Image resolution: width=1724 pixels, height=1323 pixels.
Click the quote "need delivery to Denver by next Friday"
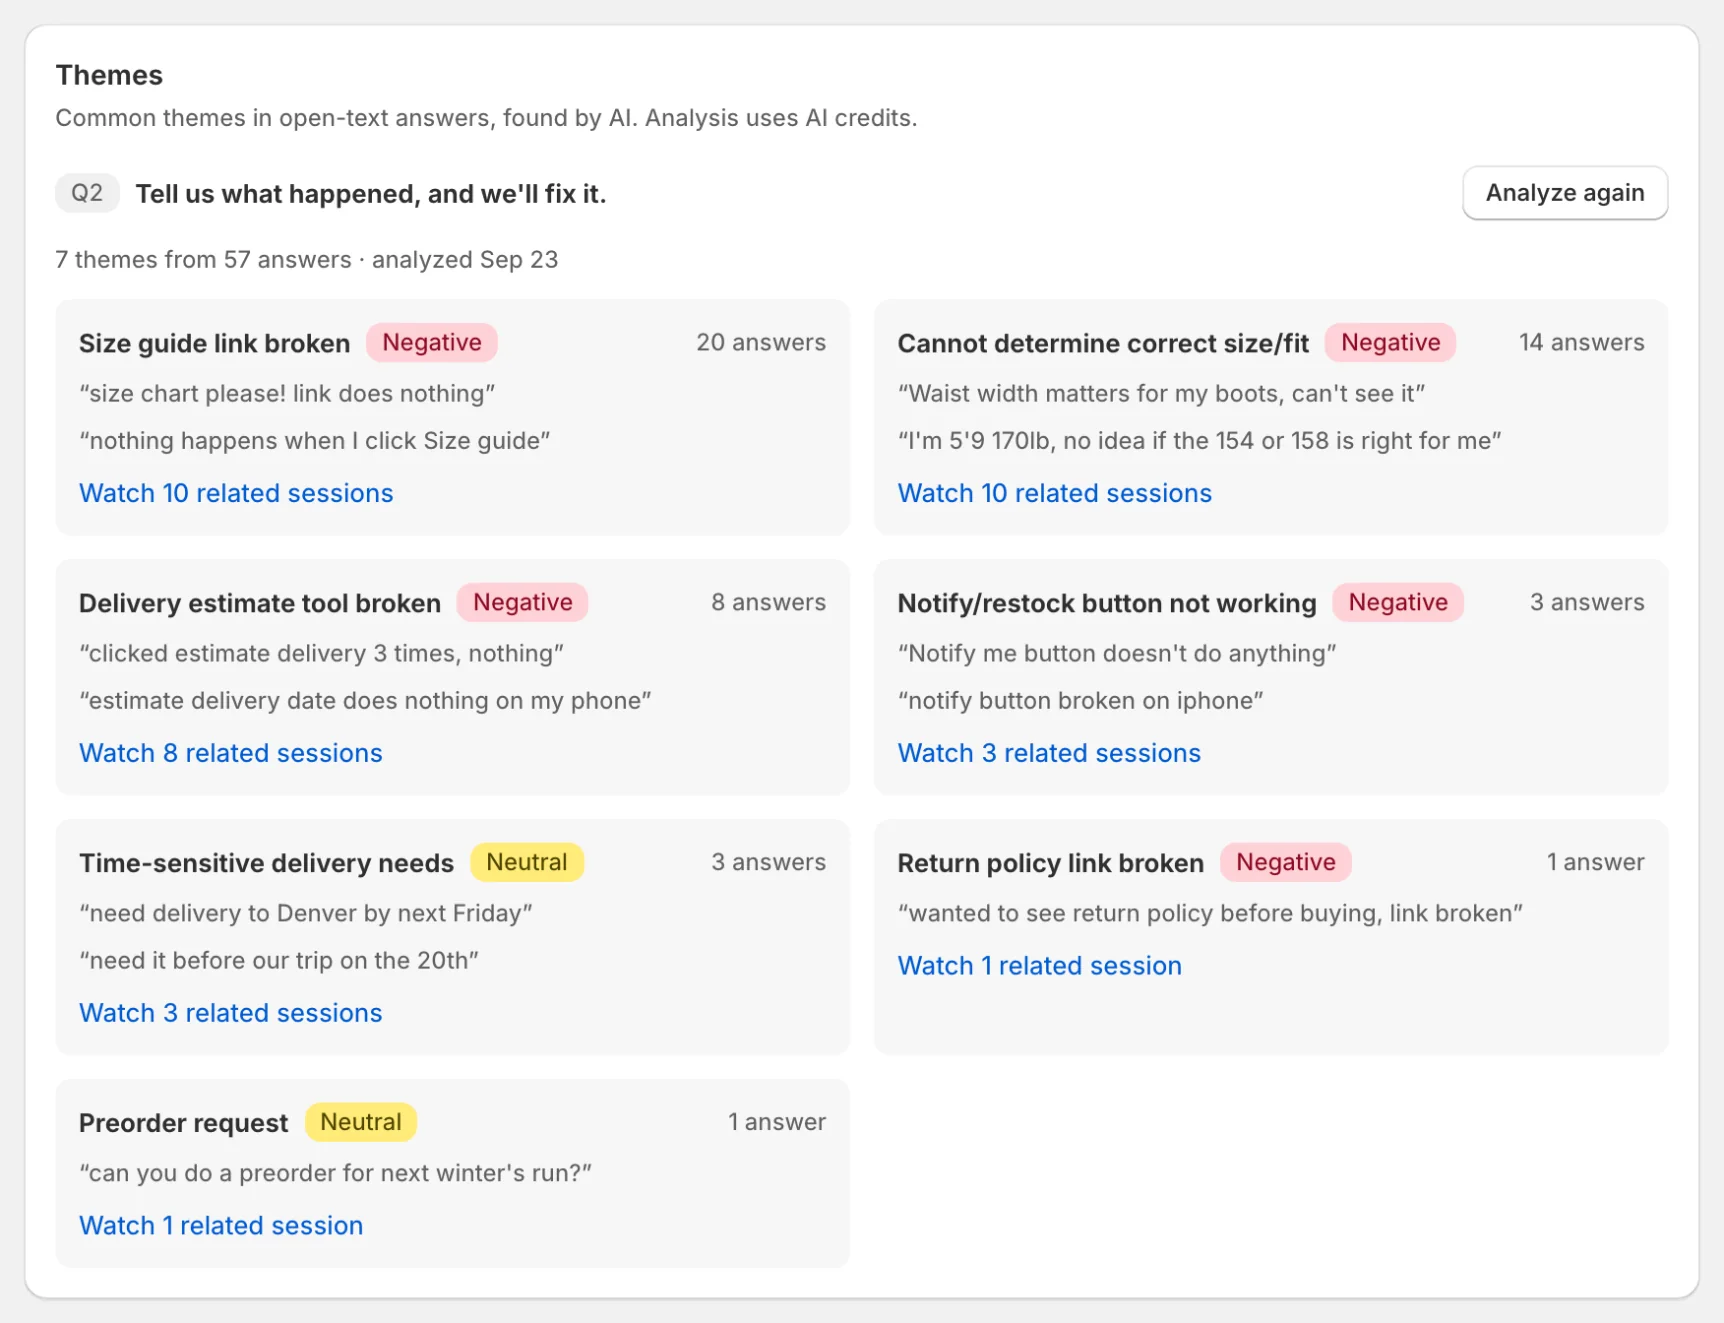pyautogui.click(x=306, y=913)
